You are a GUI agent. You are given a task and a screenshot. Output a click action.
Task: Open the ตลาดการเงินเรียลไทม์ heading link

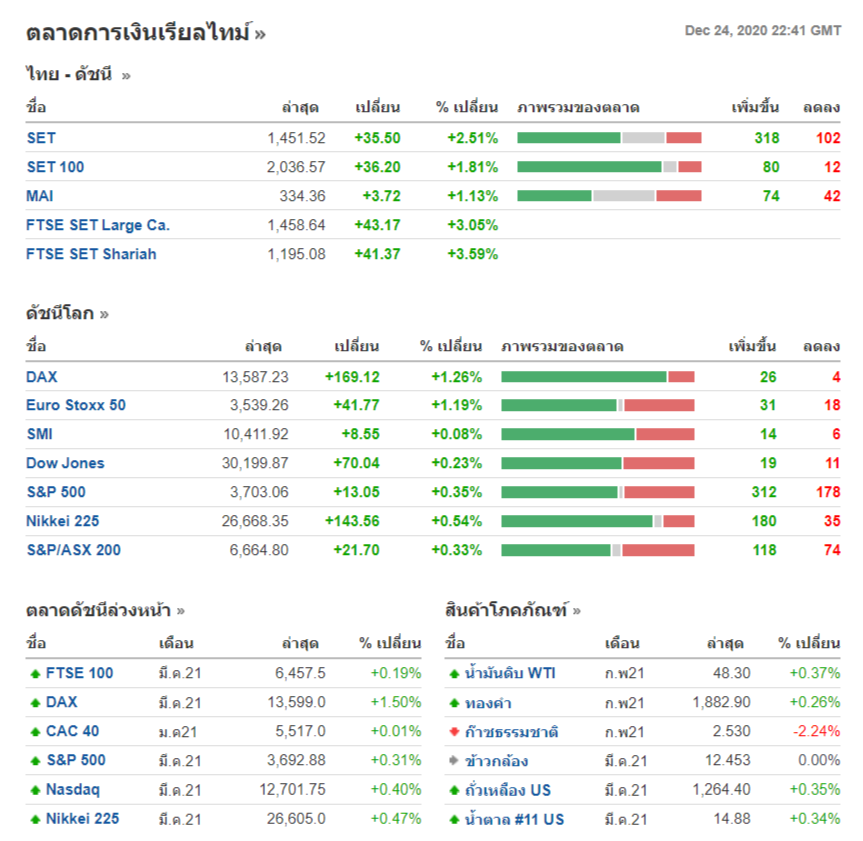tap(145, 32)
